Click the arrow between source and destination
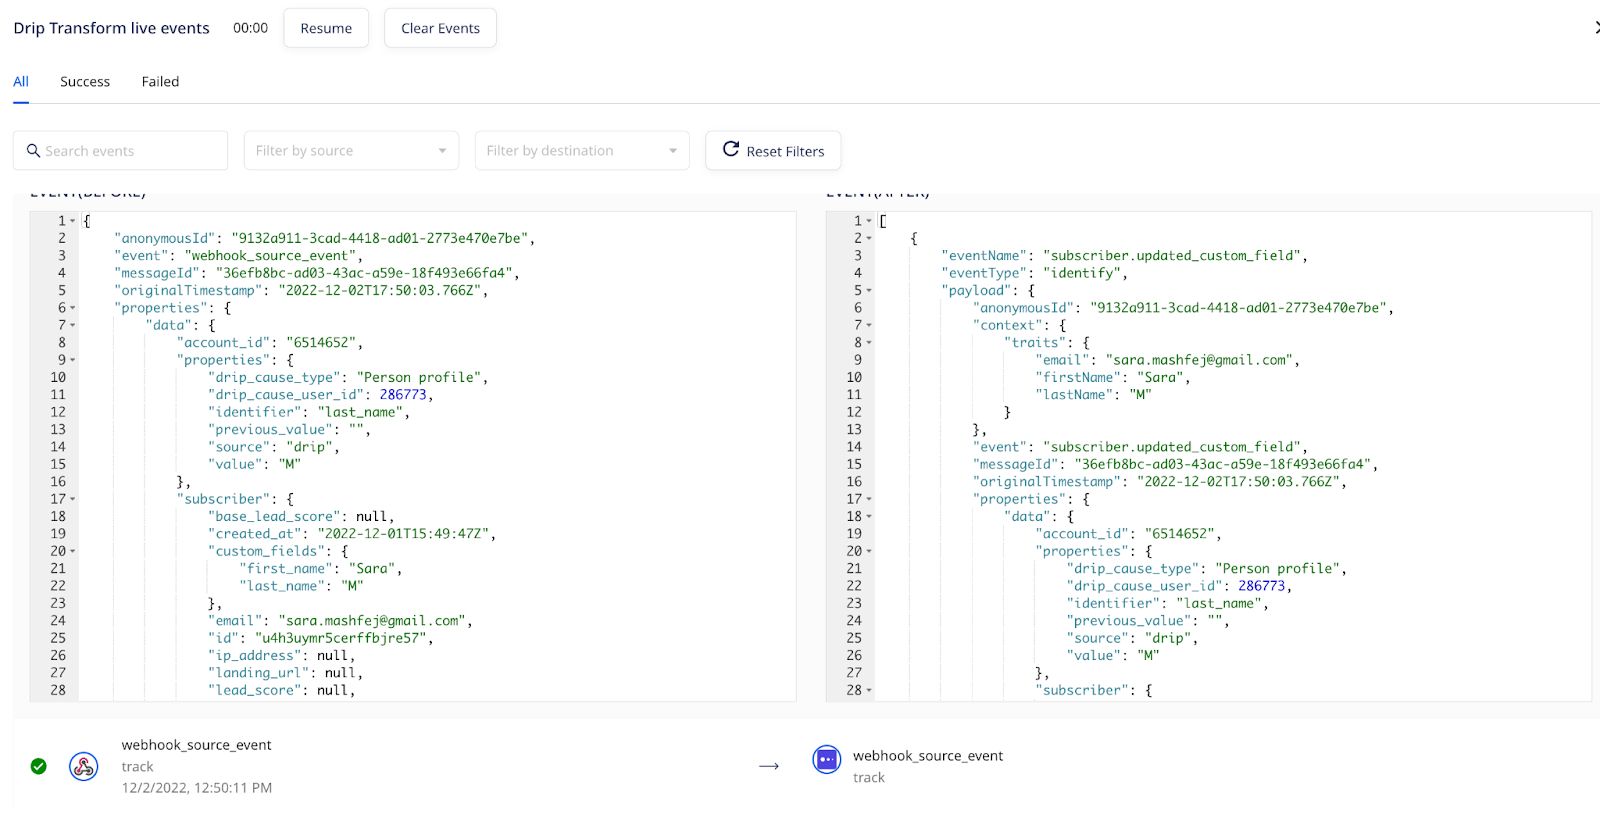Screen dimensions: 1600x821 tap(769, 766)
